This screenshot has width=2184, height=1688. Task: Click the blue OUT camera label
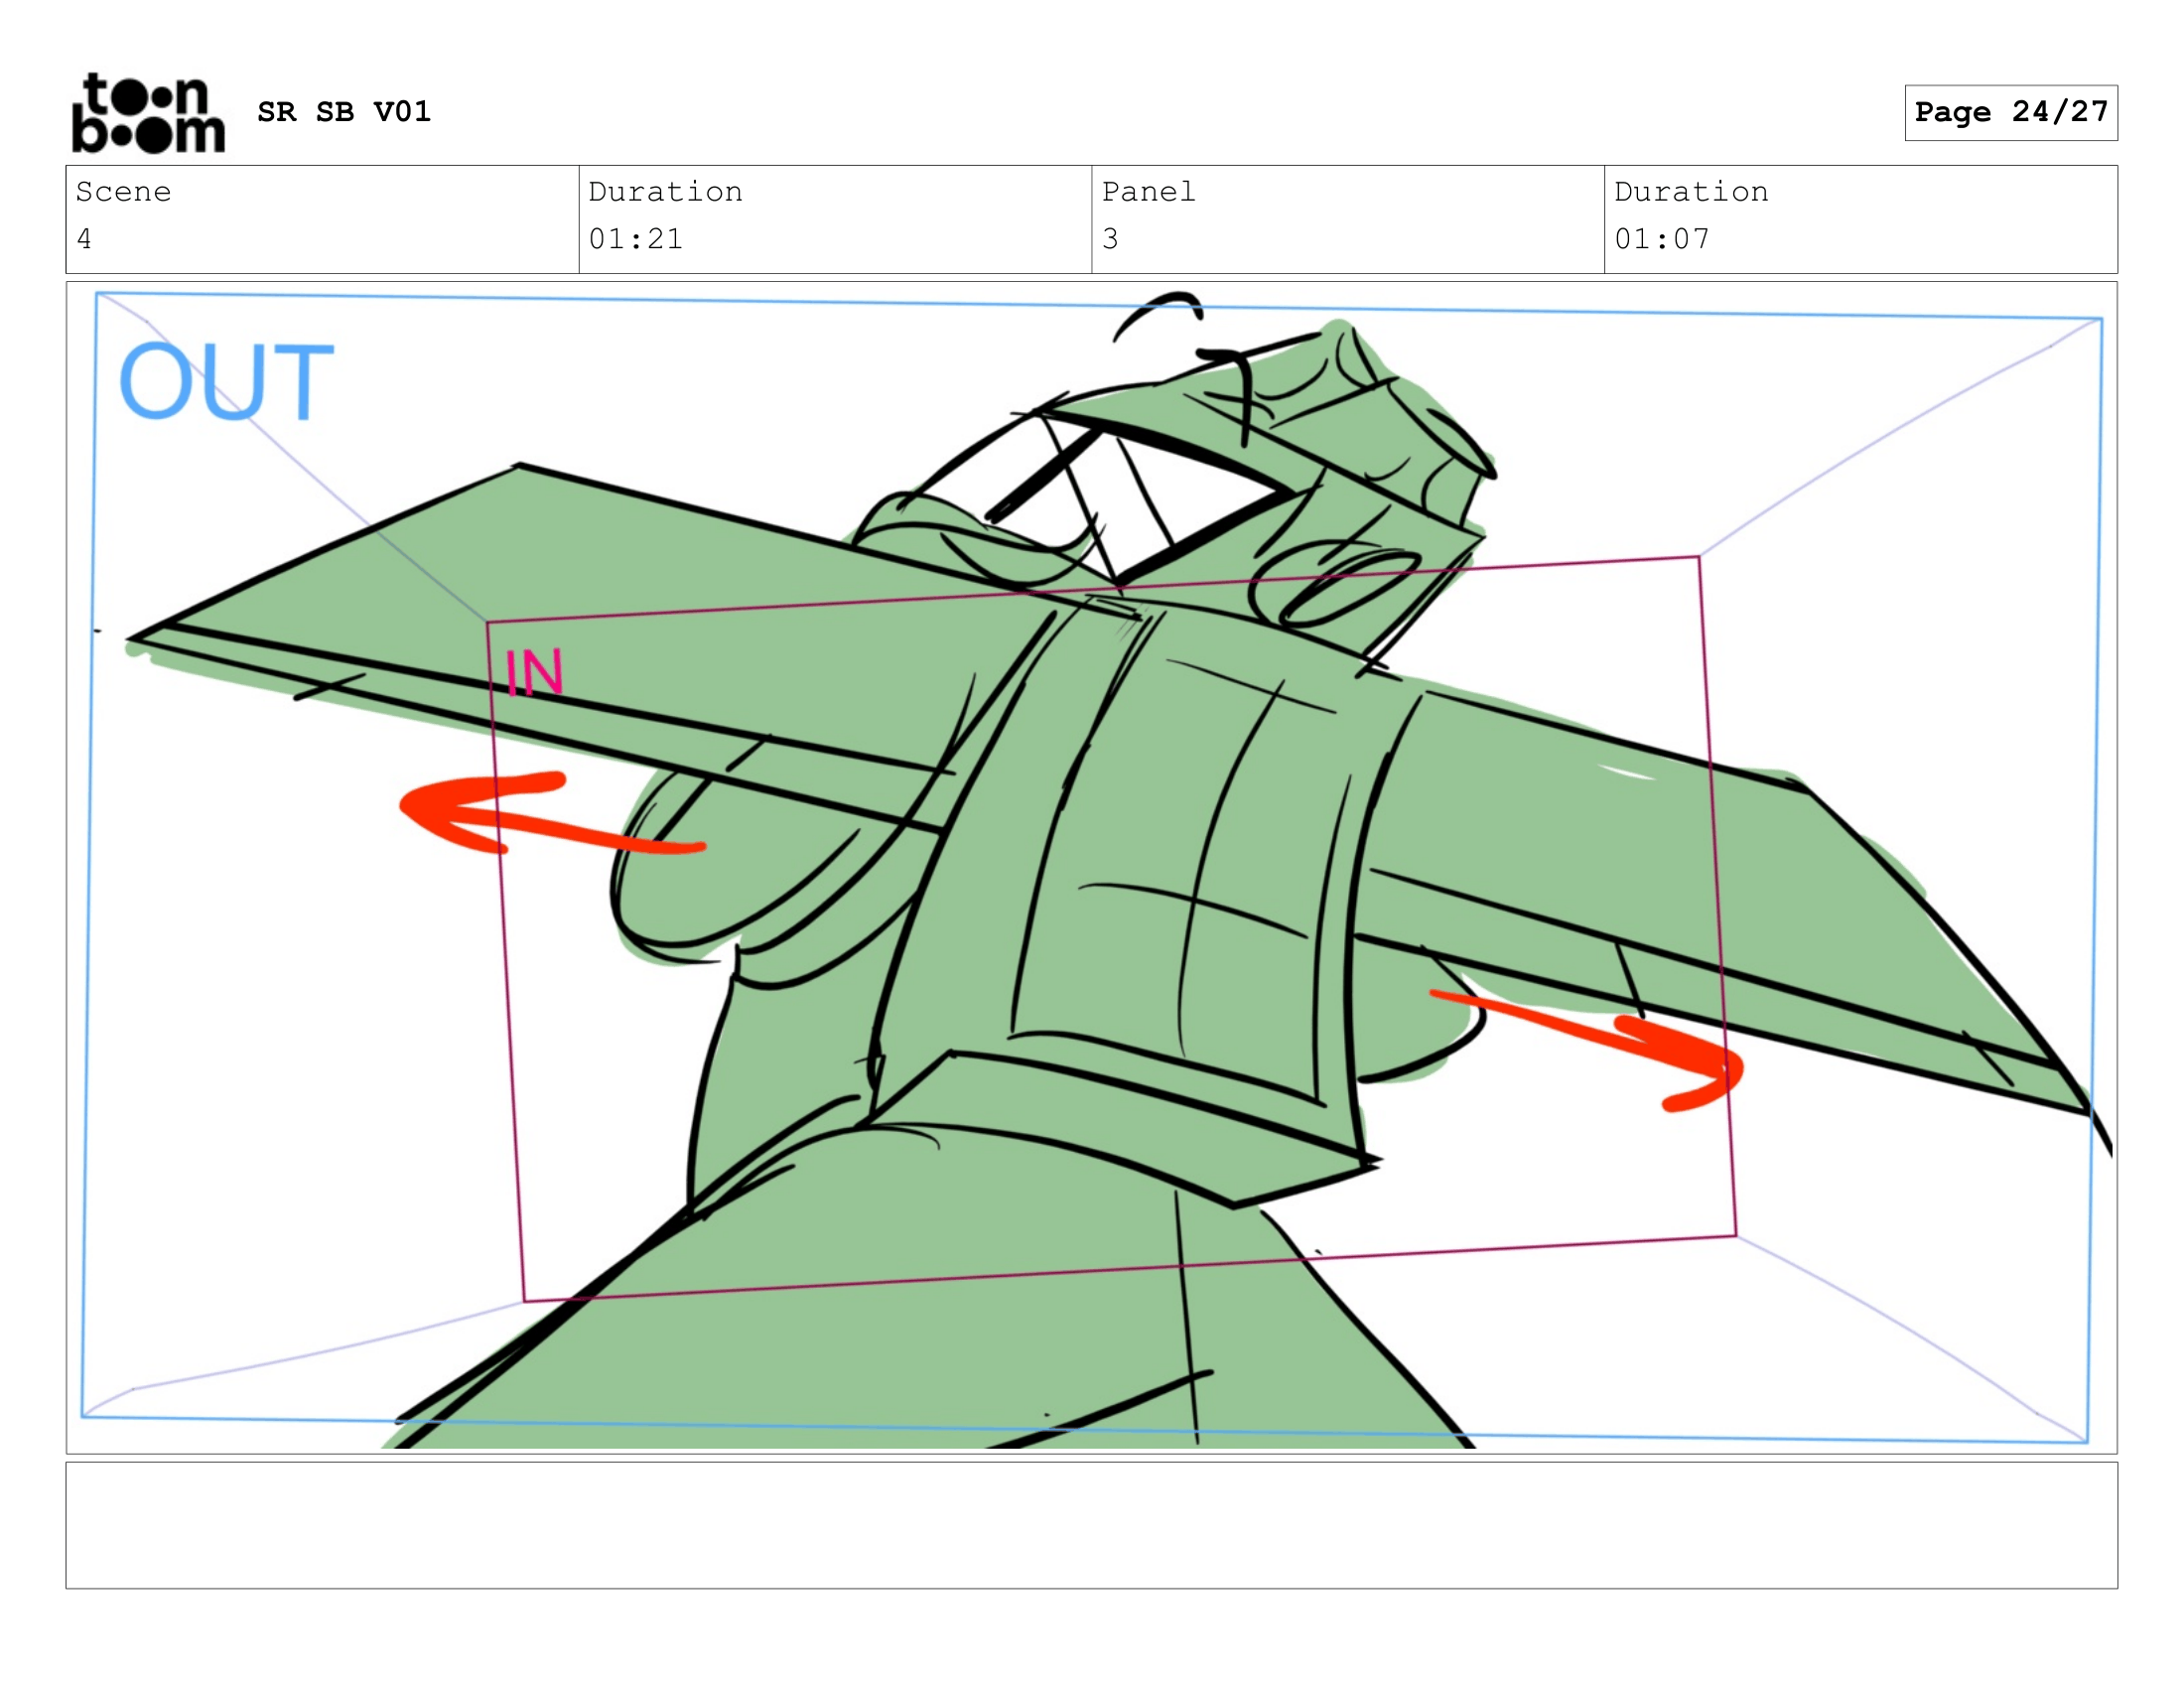(x=226, y=381)
